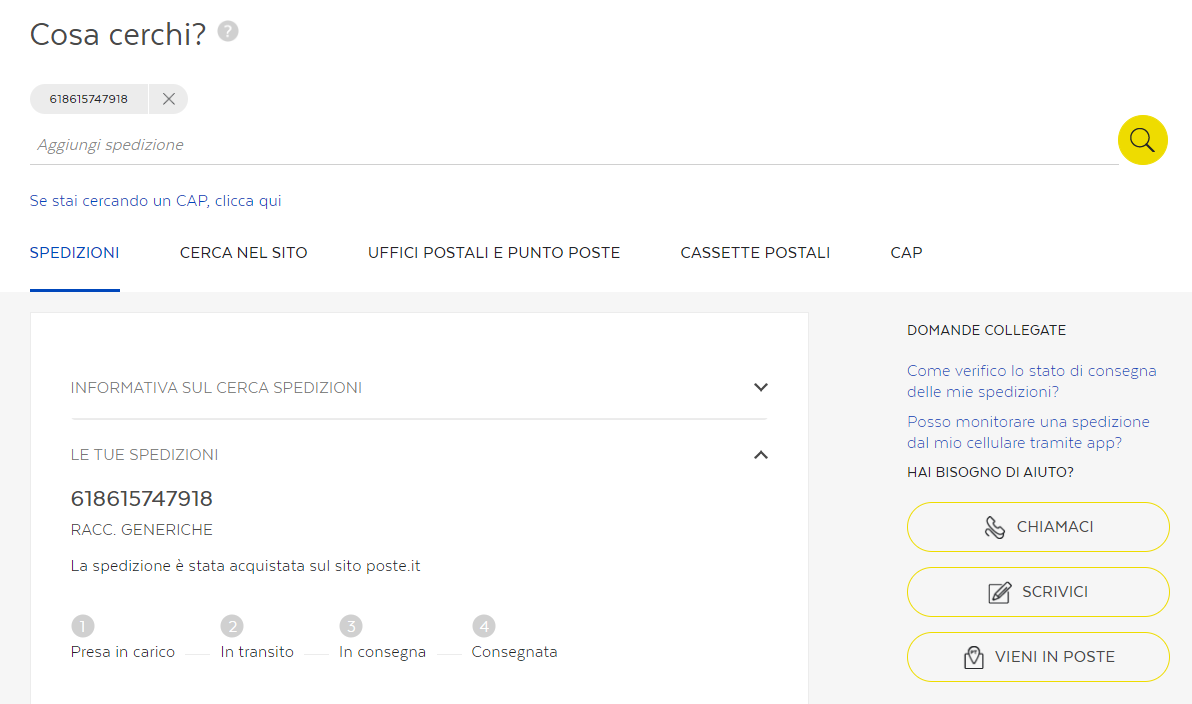Click the LE TUE SPEDIZIONI heading
Viewport: 1192px width, 704px height.
pyautogui.click(x=144, y=455)
